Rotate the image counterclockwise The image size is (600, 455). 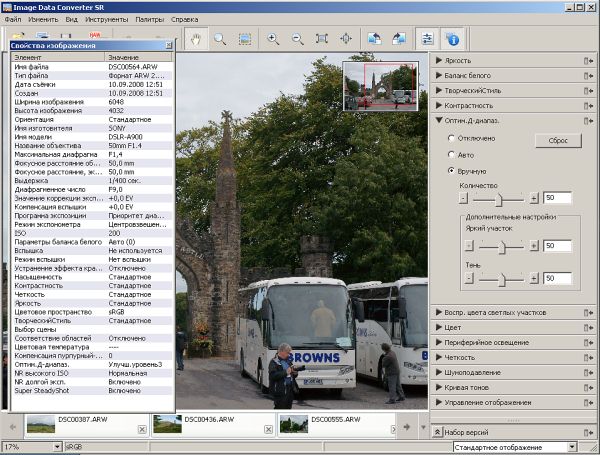[x=374, y=39]
